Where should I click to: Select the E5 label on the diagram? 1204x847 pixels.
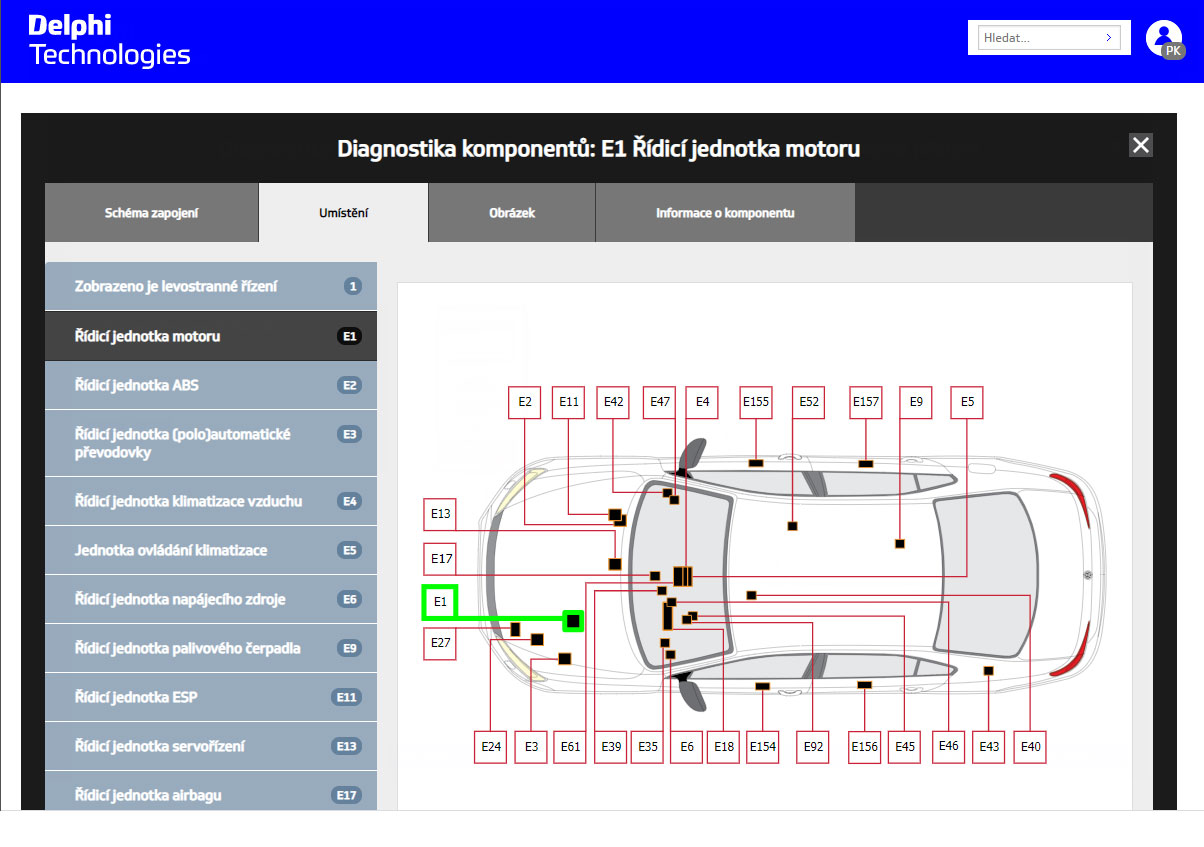pyautogui.click(x=967, y=402)
